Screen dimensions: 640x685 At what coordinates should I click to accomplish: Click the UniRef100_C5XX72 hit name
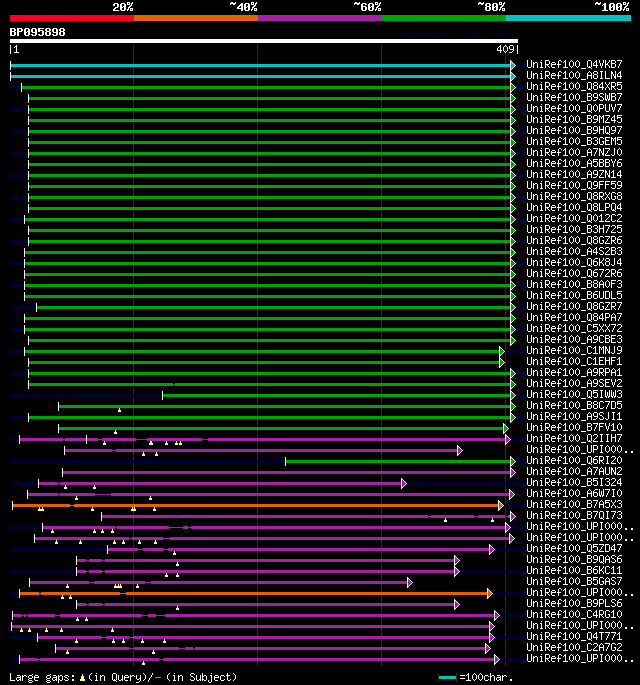coord(574,328)
